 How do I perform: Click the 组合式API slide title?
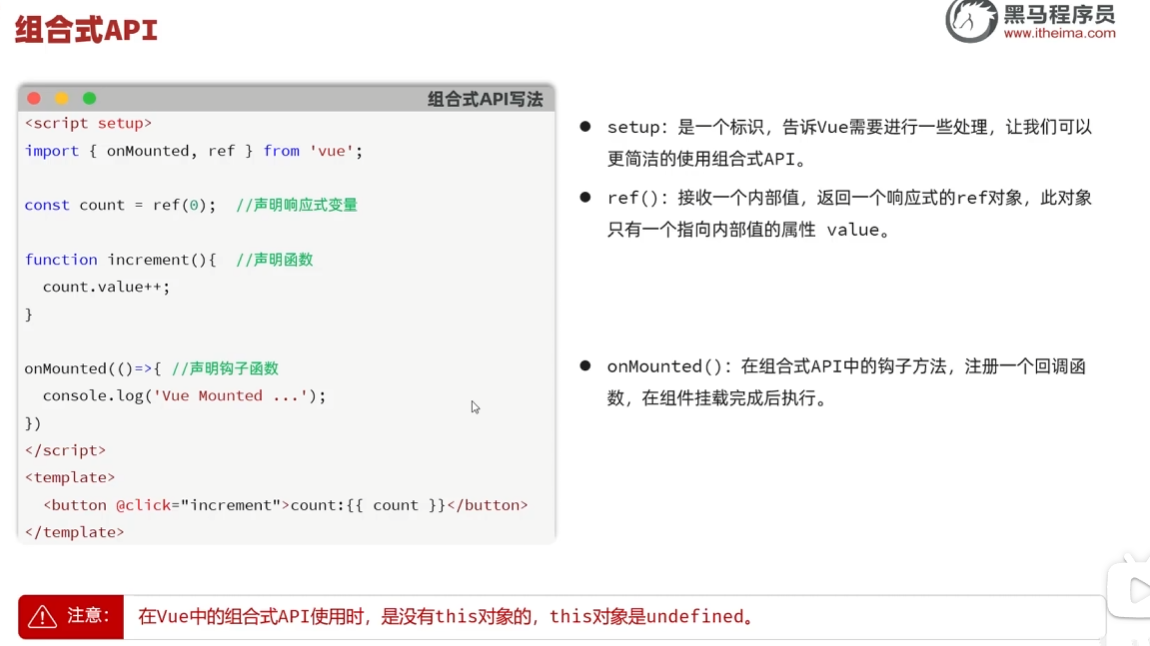(86, 30)
